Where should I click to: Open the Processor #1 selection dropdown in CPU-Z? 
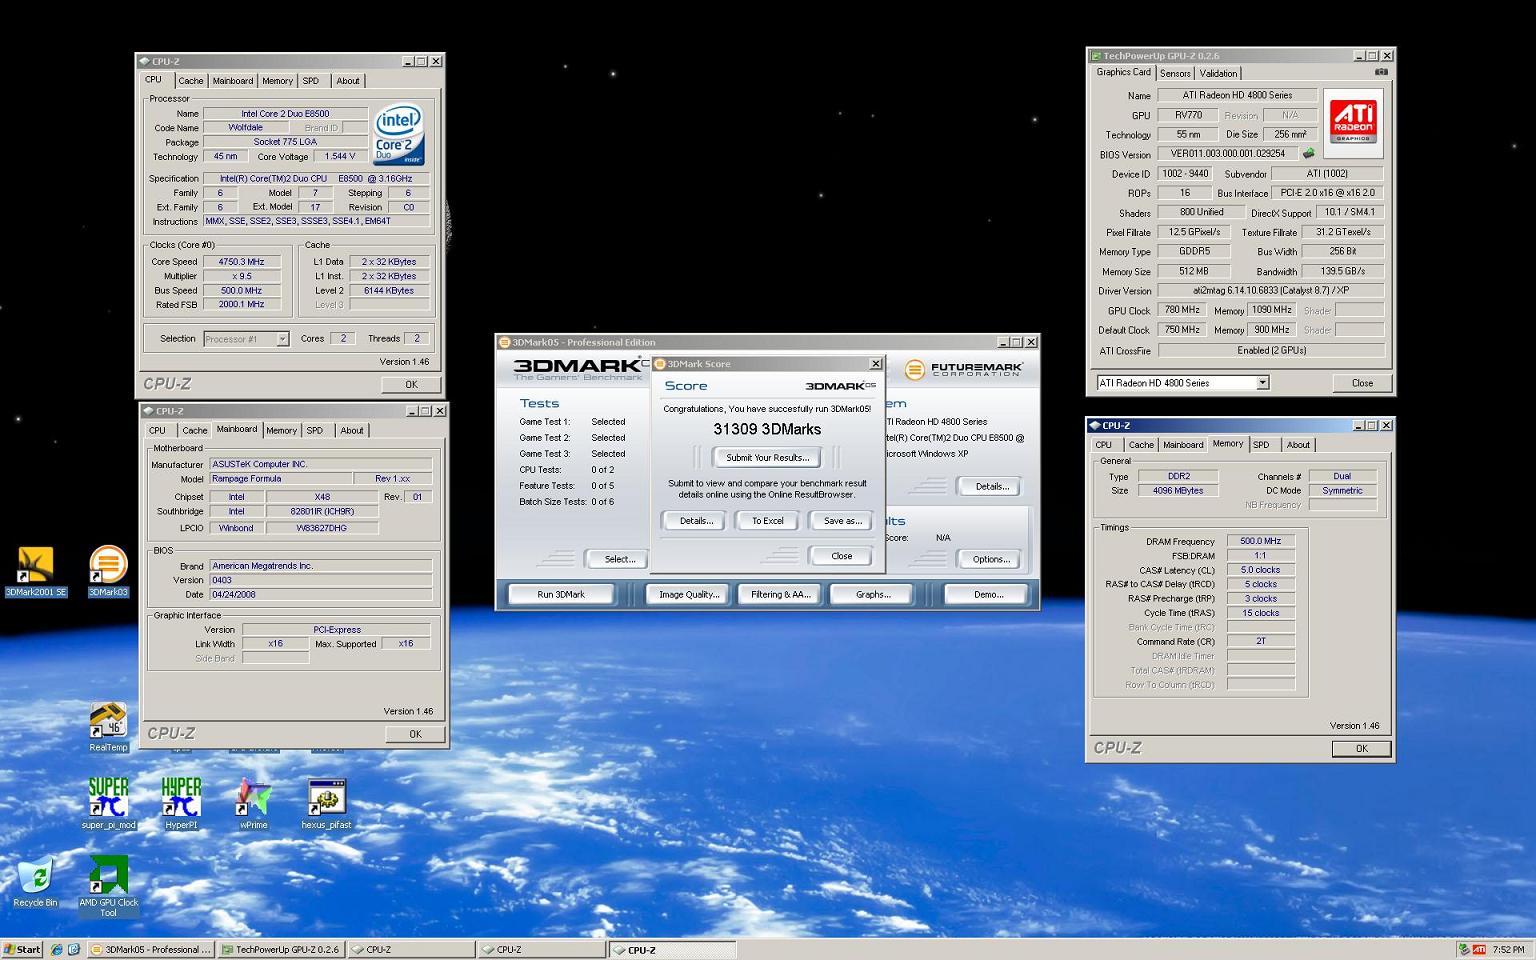point(282,339)
